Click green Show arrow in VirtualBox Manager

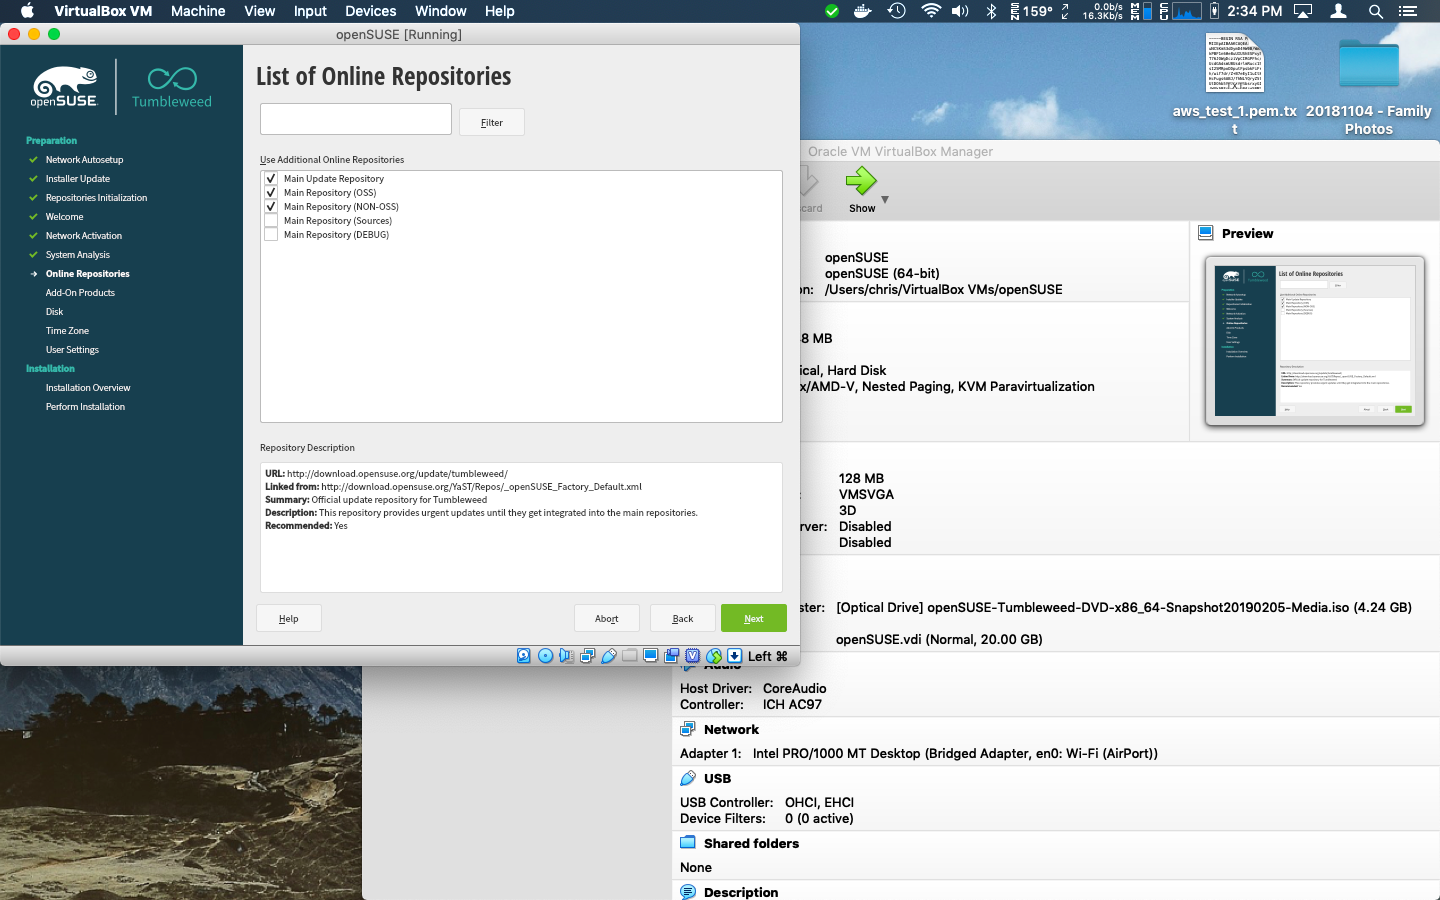pos(861,181)
